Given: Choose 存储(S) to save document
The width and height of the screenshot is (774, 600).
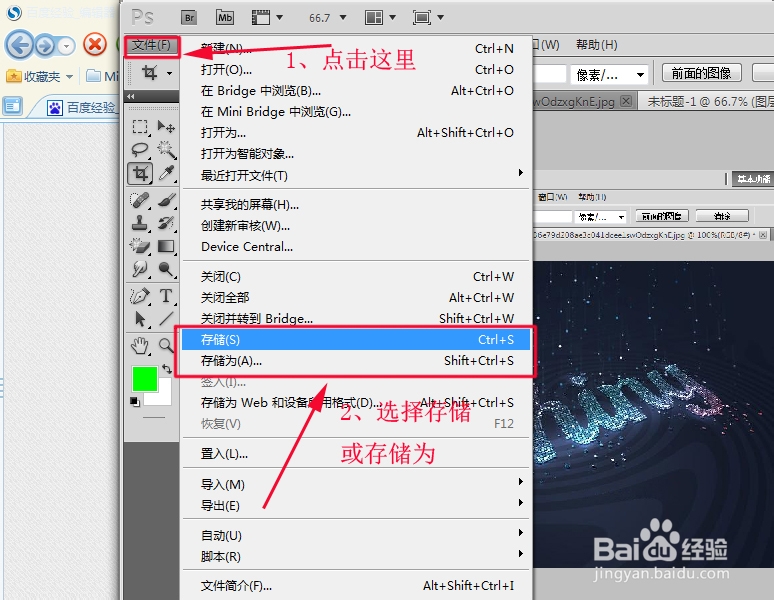Looking at the screenshot, I should [355, 339].
